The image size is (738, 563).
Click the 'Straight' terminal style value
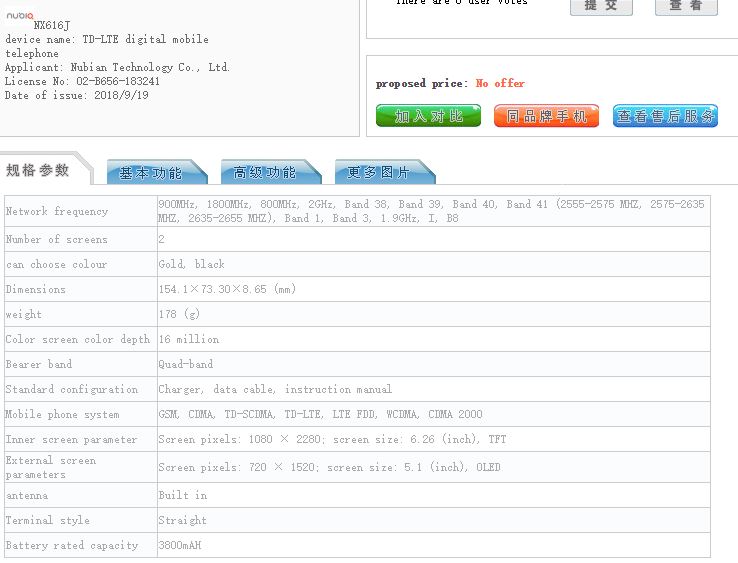pyautogui.click(x=183, y=520)
